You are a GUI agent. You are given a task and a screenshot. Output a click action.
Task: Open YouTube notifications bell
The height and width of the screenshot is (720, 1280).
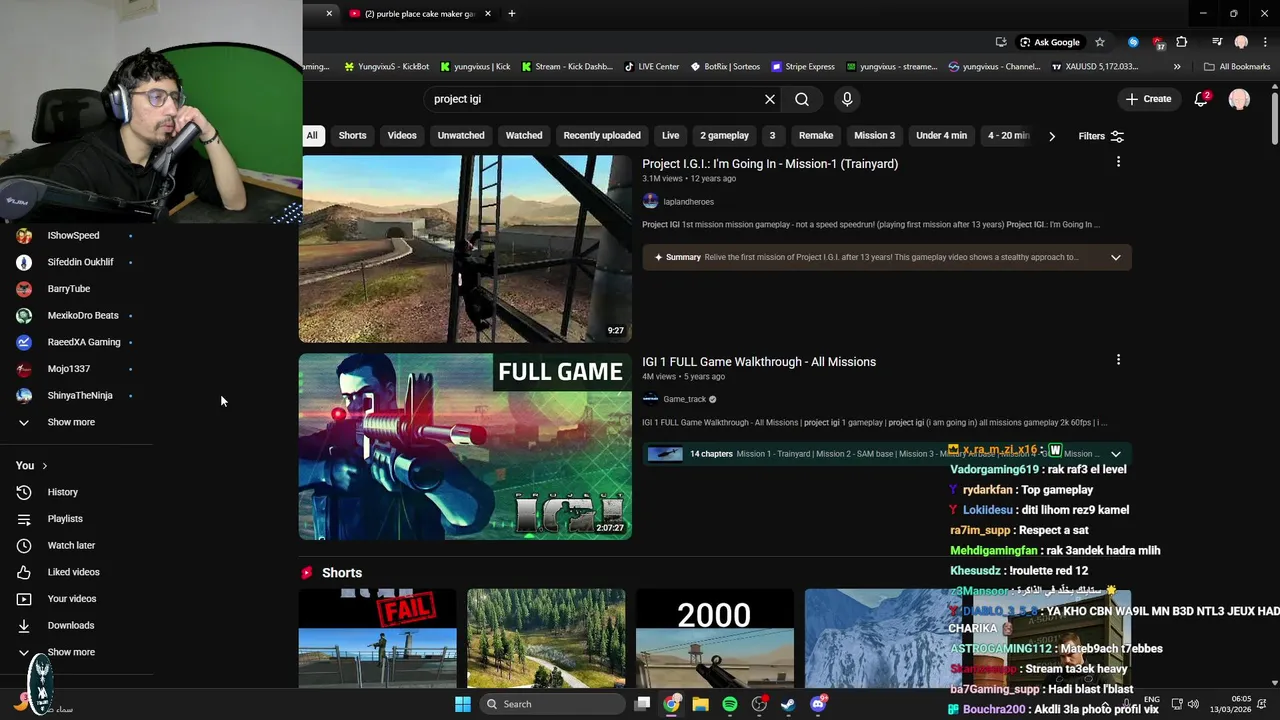pos(1202,99)
